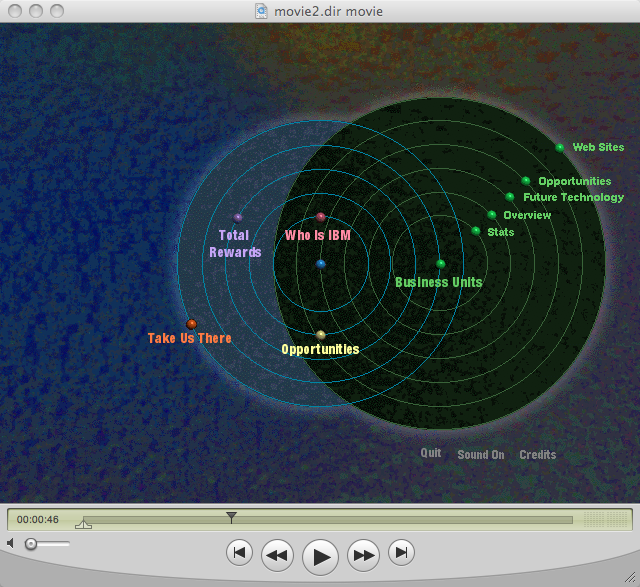
Task: Minimize the movie window
Action: (36, 11)
